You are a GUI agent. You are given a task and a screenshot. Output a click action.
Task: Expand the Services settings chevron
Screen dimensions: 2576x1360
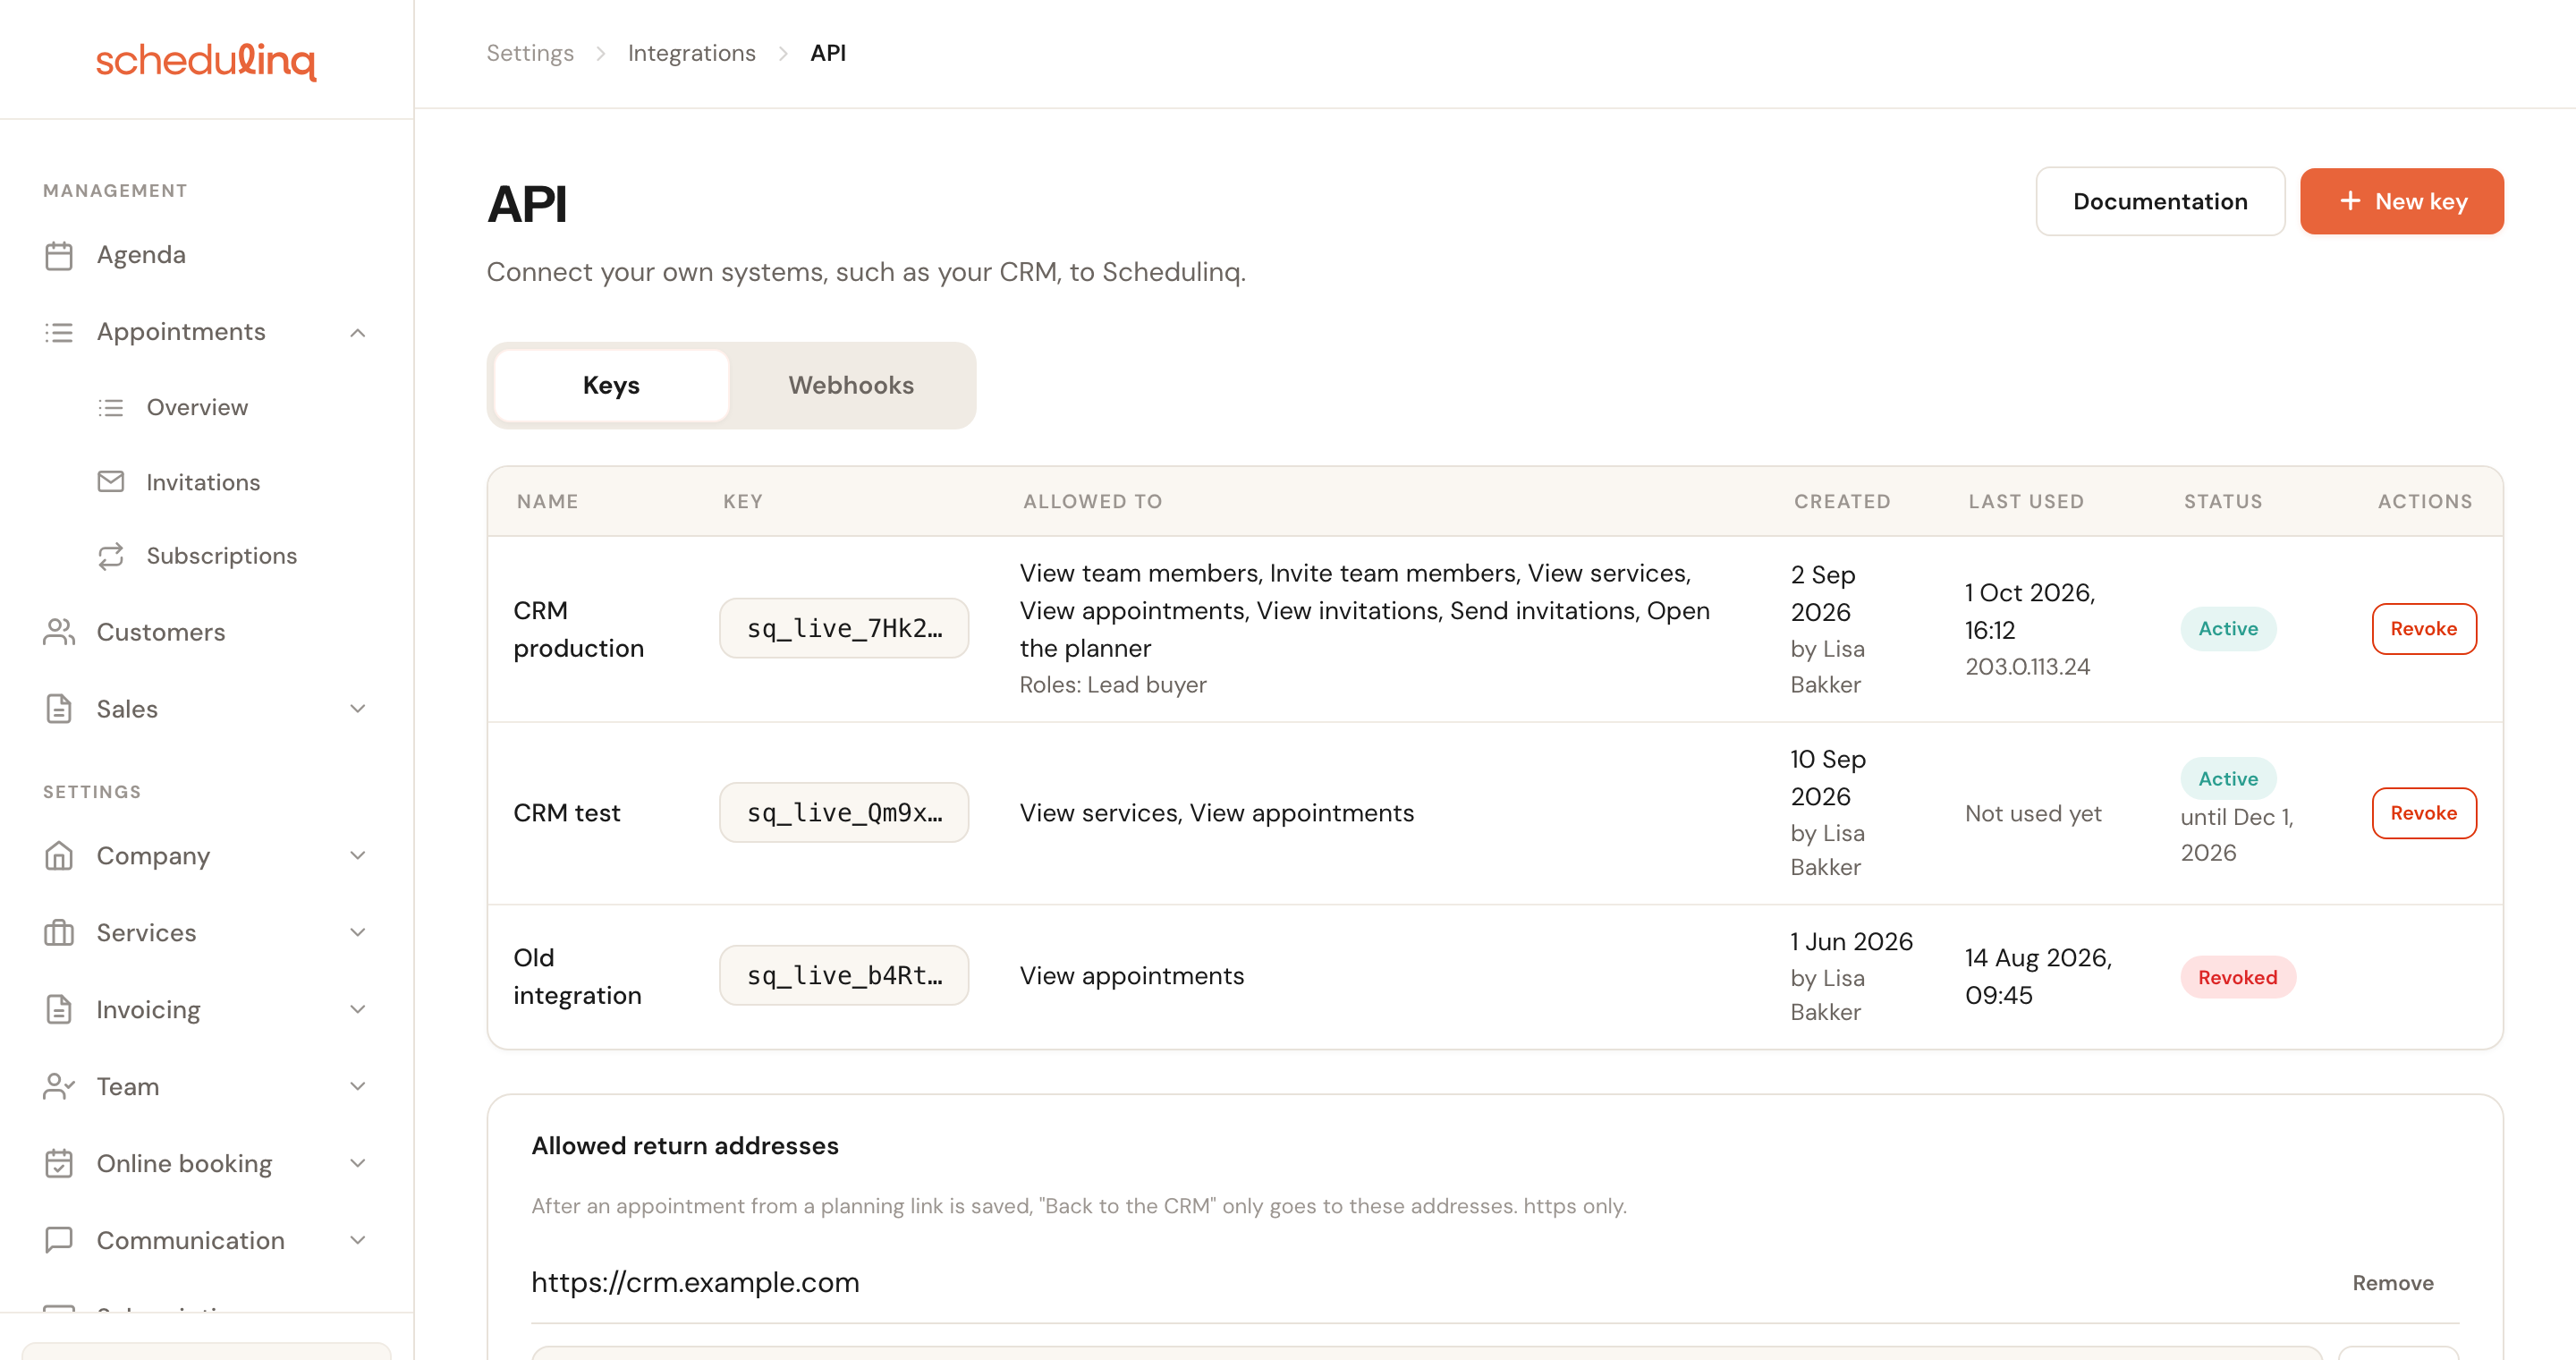(x=358, y=933)
